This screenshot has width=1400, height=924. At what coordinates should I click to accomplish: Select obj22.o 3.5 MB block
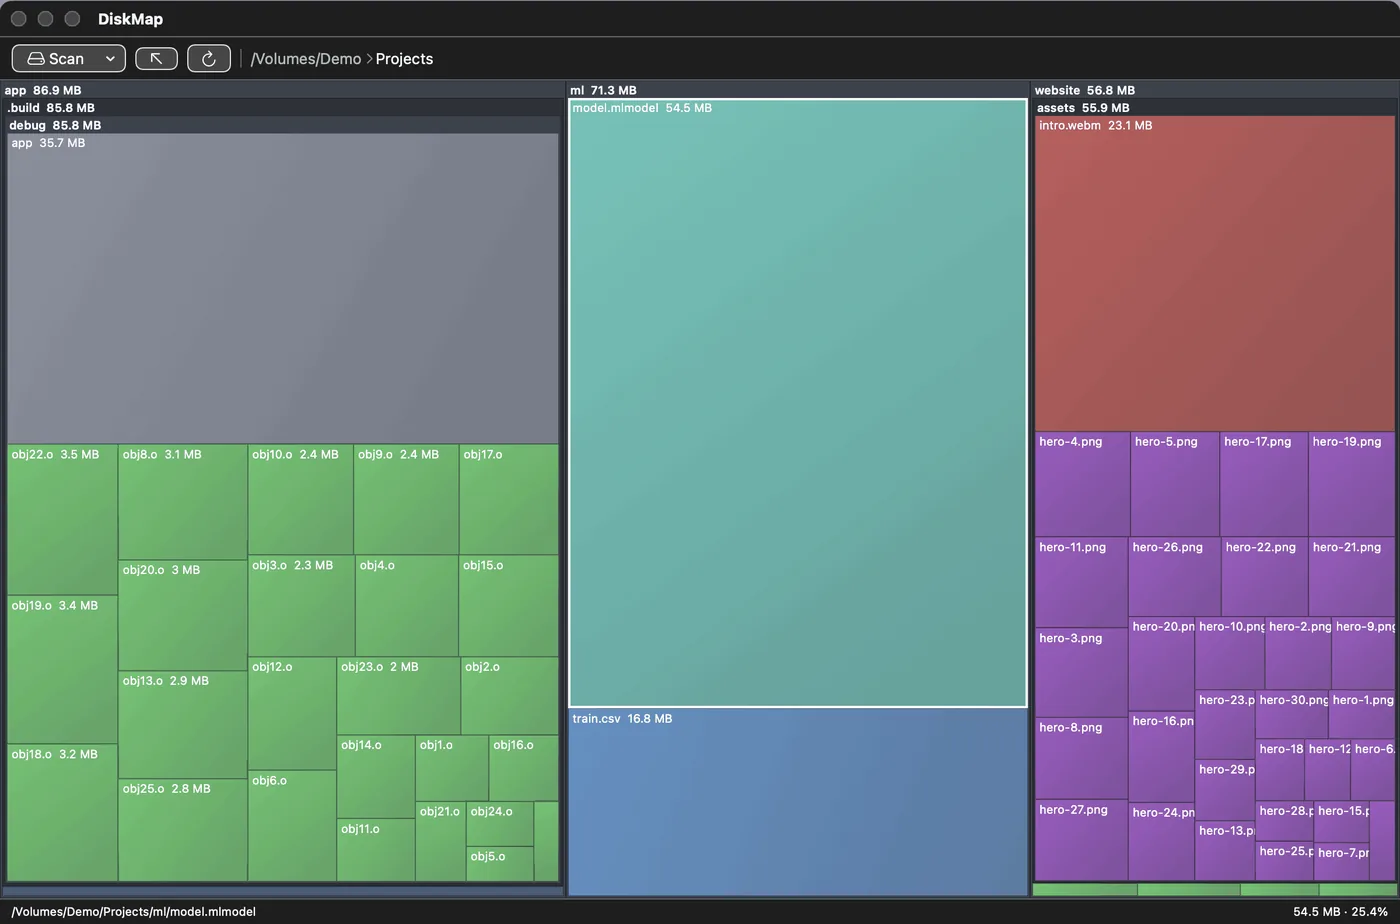[x=63, y=520]
